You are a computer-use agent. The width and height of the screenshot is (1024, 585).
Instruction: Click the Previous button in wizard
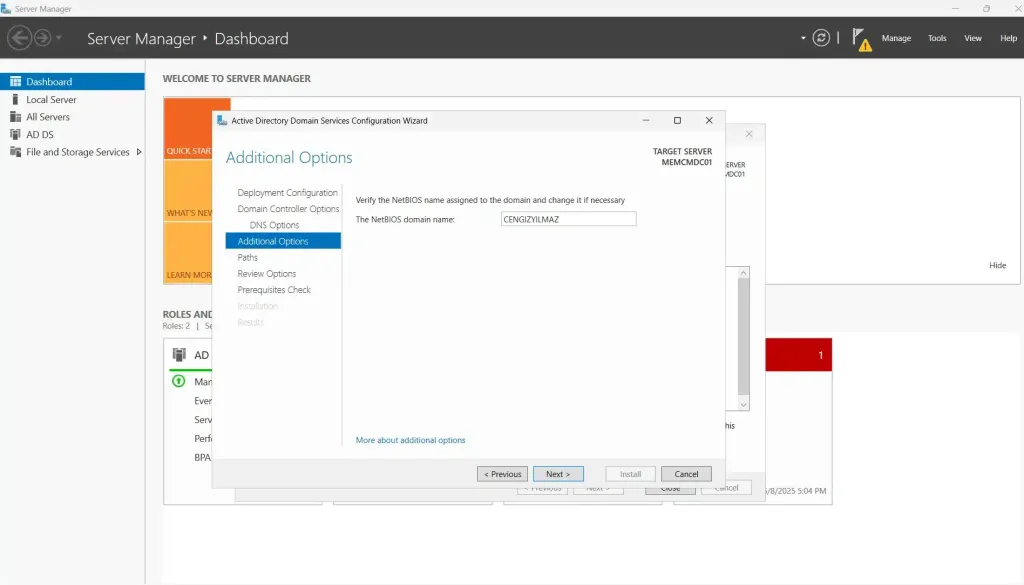pos(502,474)
